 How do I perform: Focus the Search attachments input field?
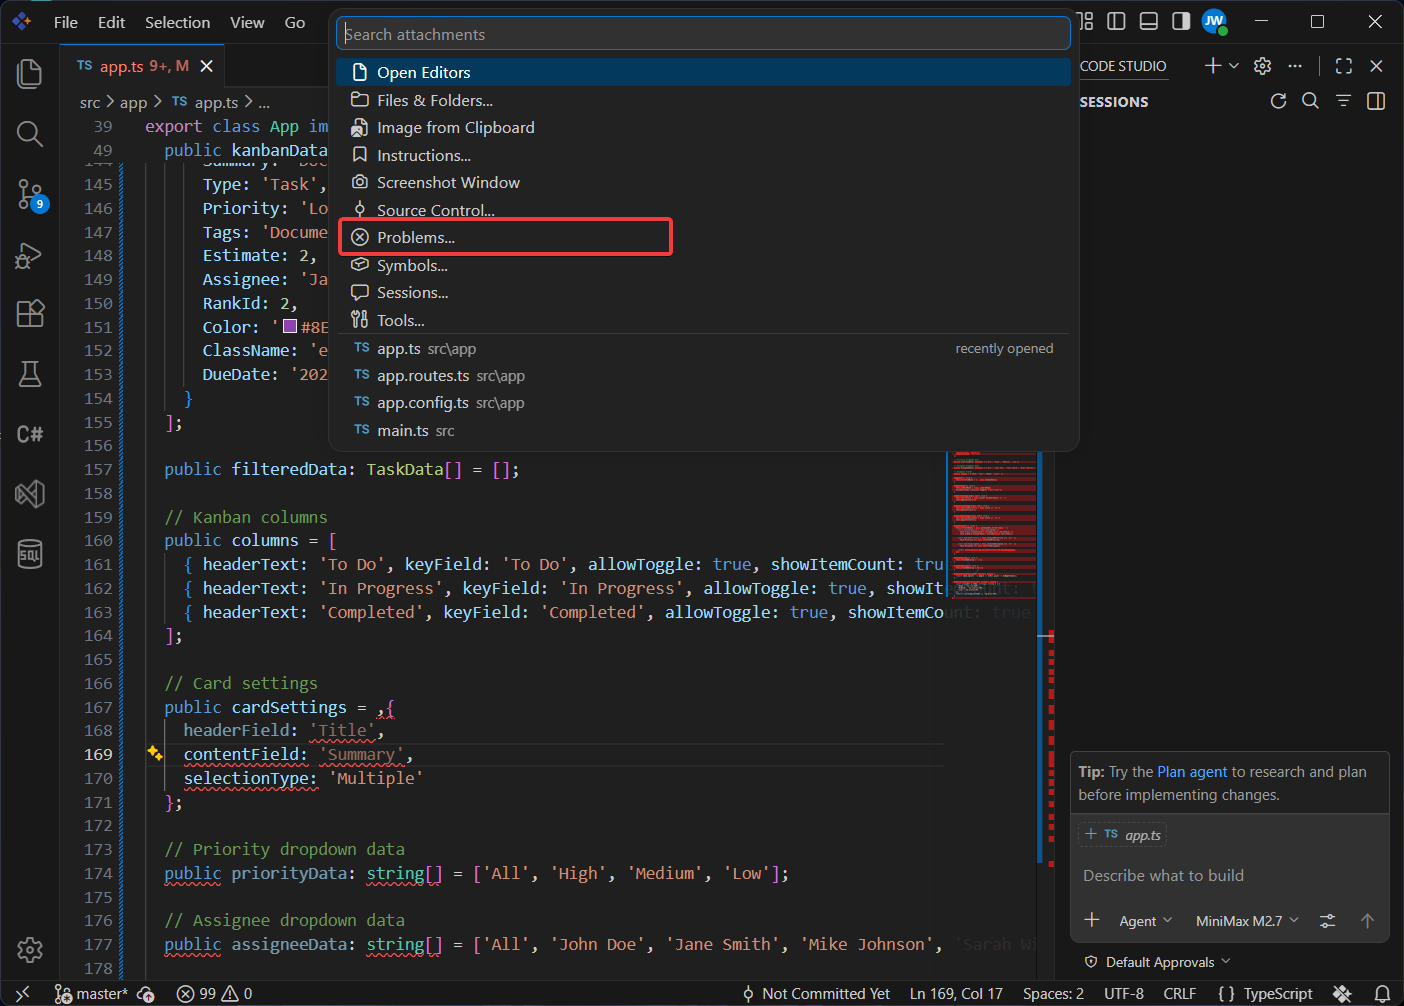(703, 34)
